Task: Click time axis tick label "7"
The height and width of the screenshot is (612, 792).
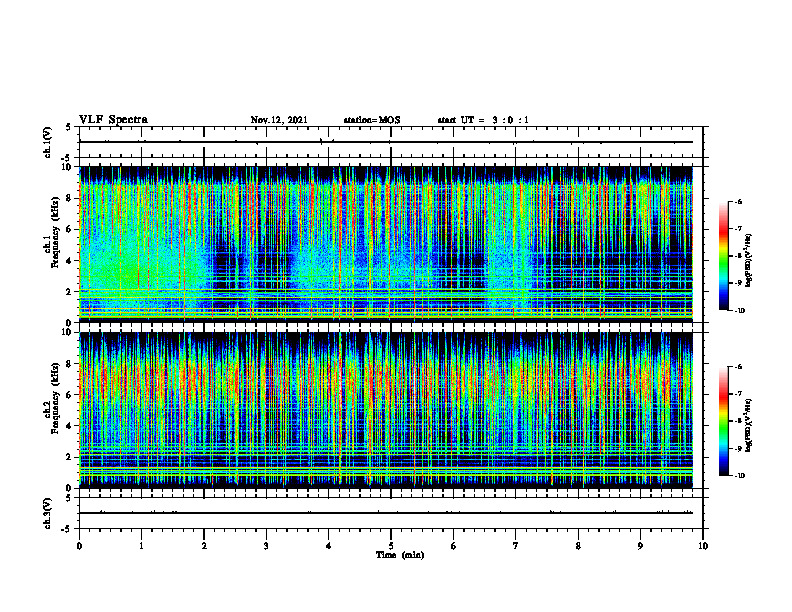Action: tap(516, 546)
